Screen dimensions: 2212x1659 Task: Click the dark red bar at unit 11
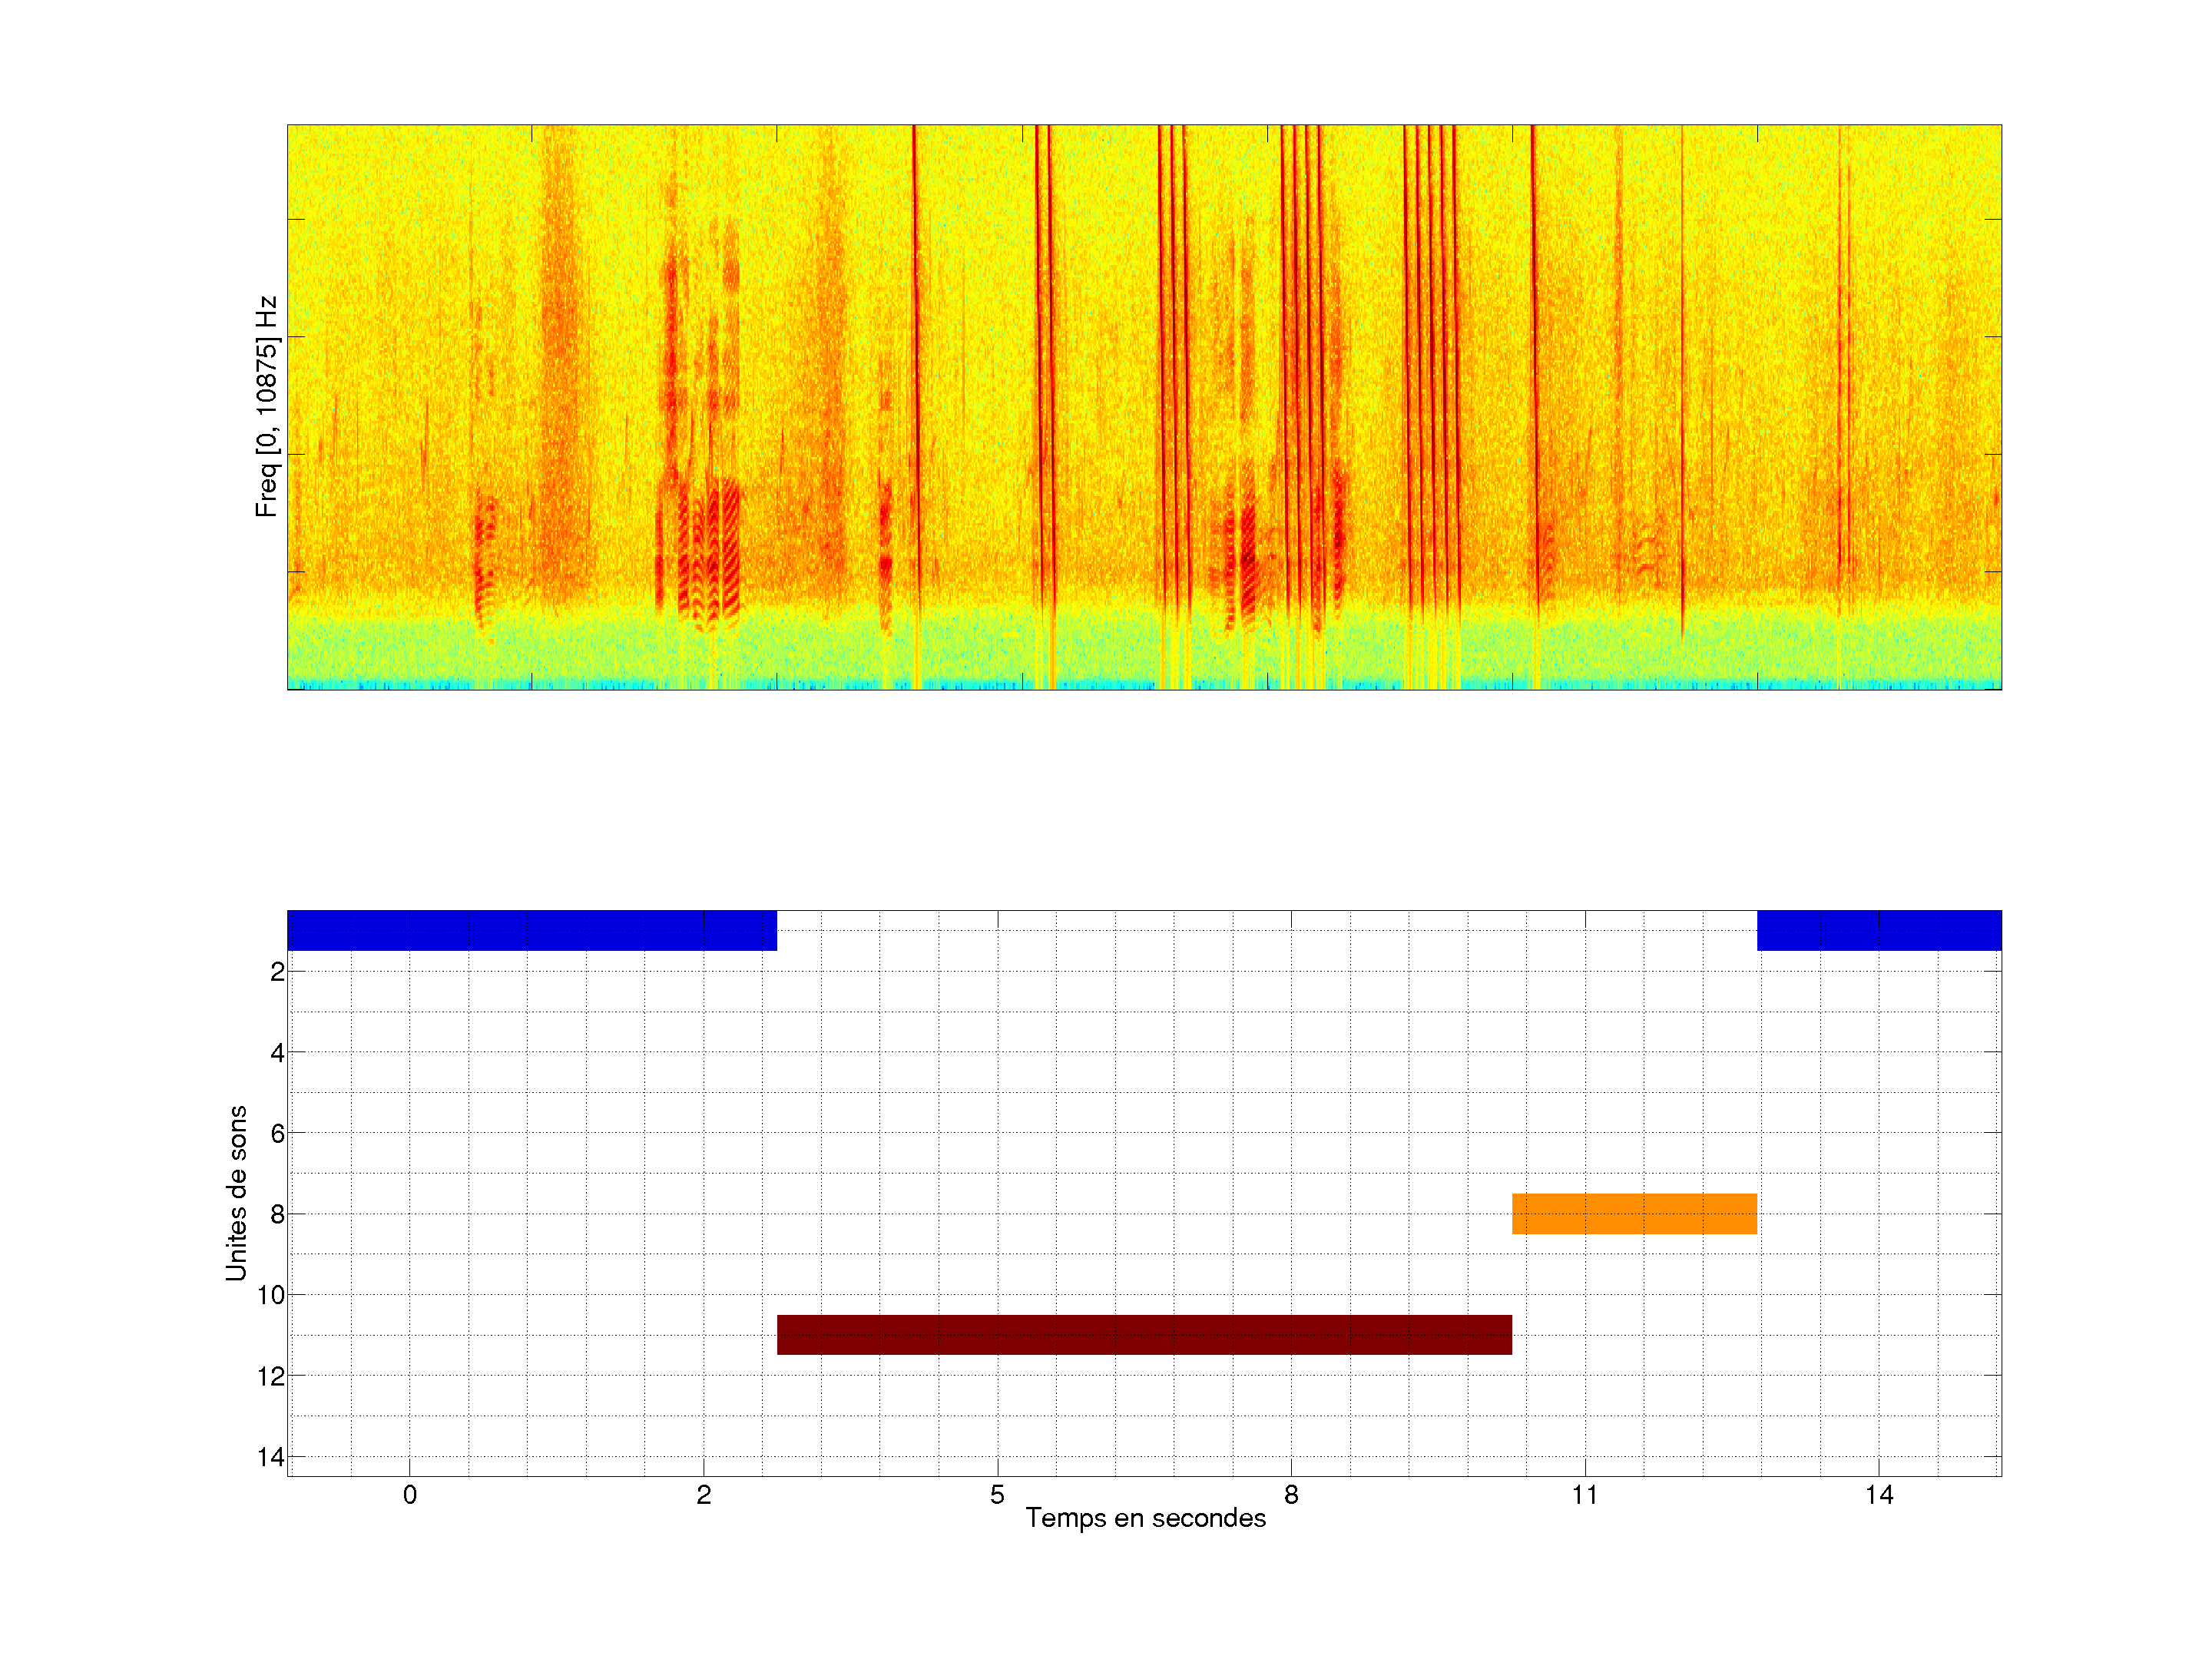tap(1144, 1334)
